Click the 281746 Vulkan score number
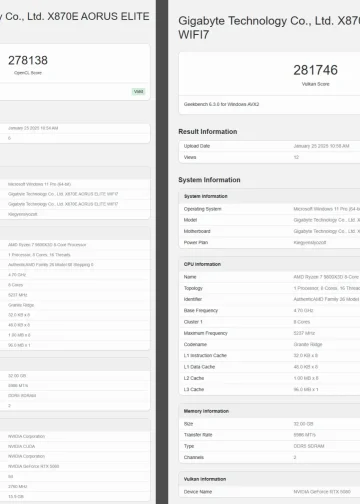Image resolution: width=360 pixels, height=504 pixels. click(x=315, y=70)
